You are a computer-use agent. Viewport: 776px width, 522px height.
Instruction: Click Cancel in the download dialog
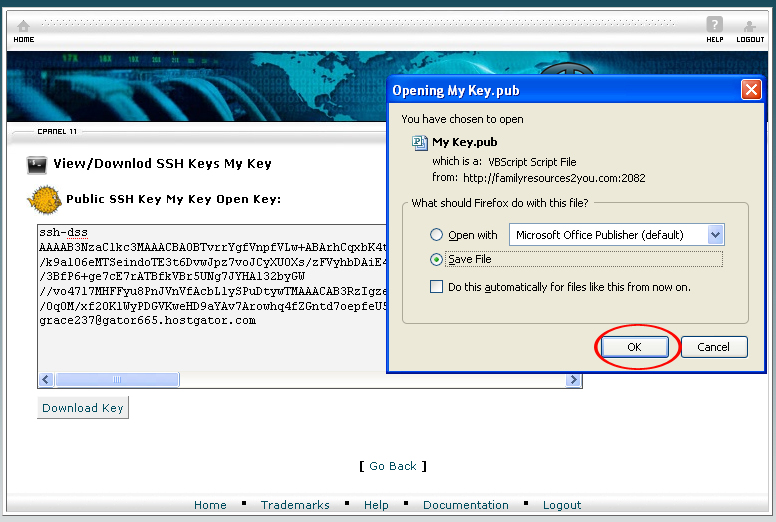(714, 347)
